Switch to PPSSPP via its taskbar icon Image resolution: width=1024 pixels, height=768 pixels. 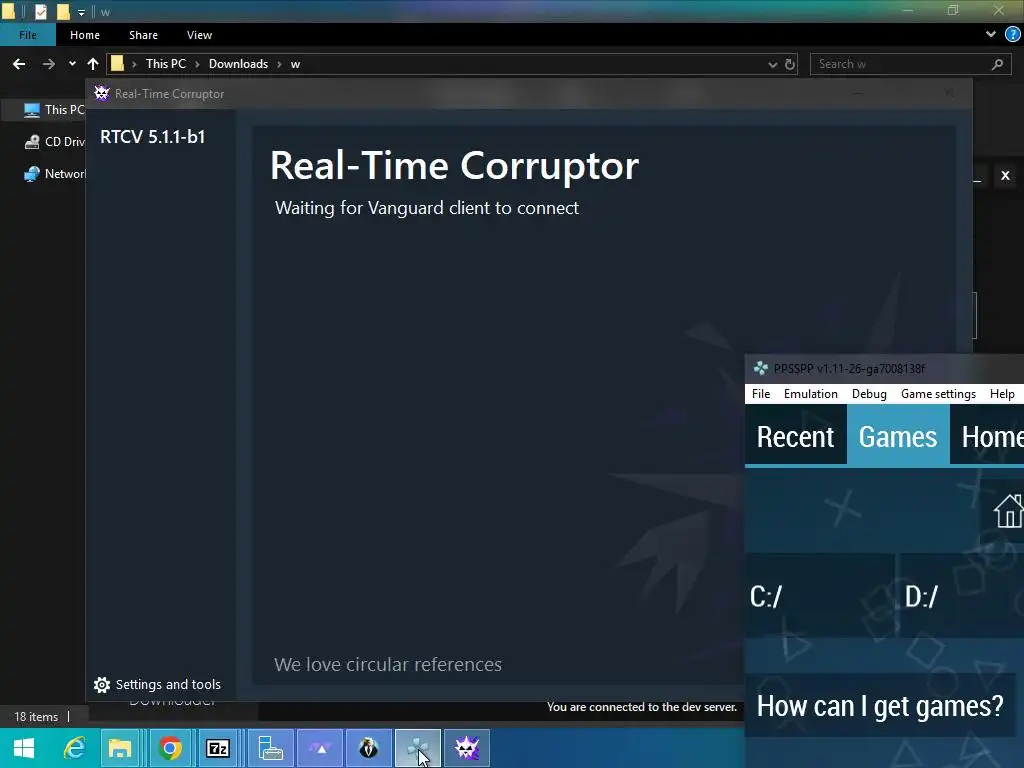coord(418,748)
